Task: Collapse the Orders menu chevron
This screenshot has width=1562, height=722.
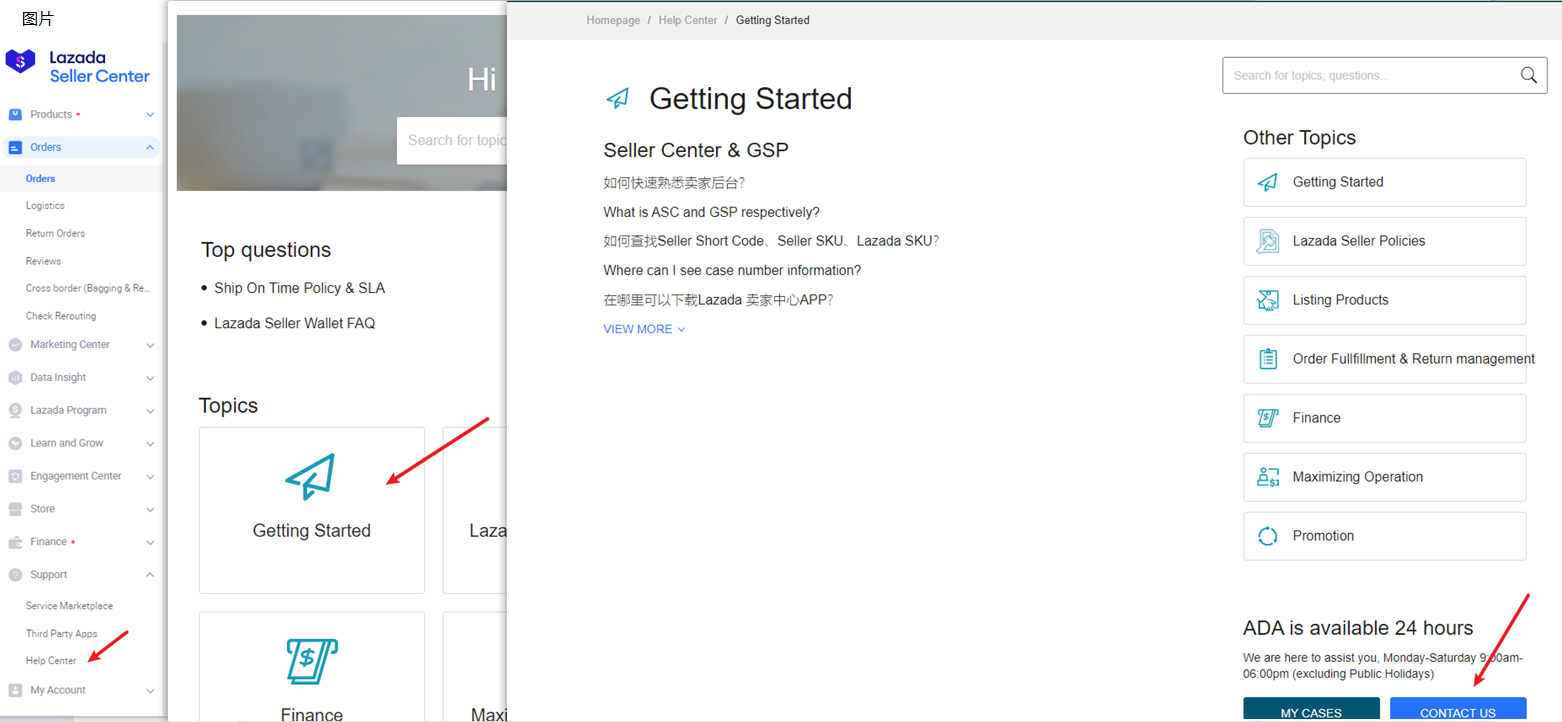Action: [150, 147]
